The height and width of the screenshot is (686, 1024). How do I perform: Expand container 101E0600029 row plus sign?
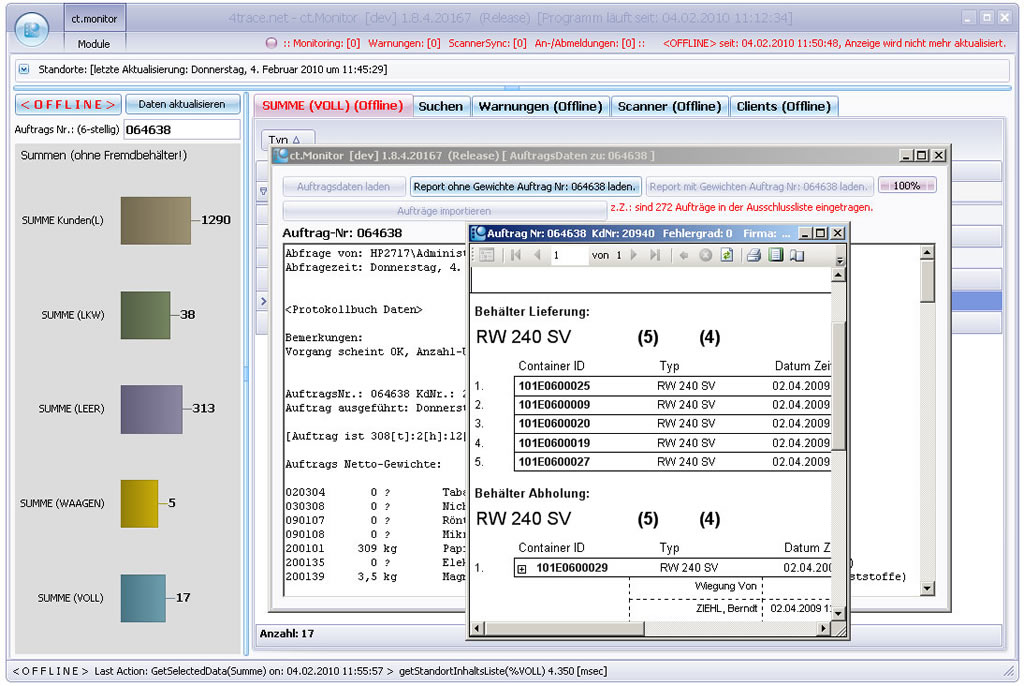(521, 568)
